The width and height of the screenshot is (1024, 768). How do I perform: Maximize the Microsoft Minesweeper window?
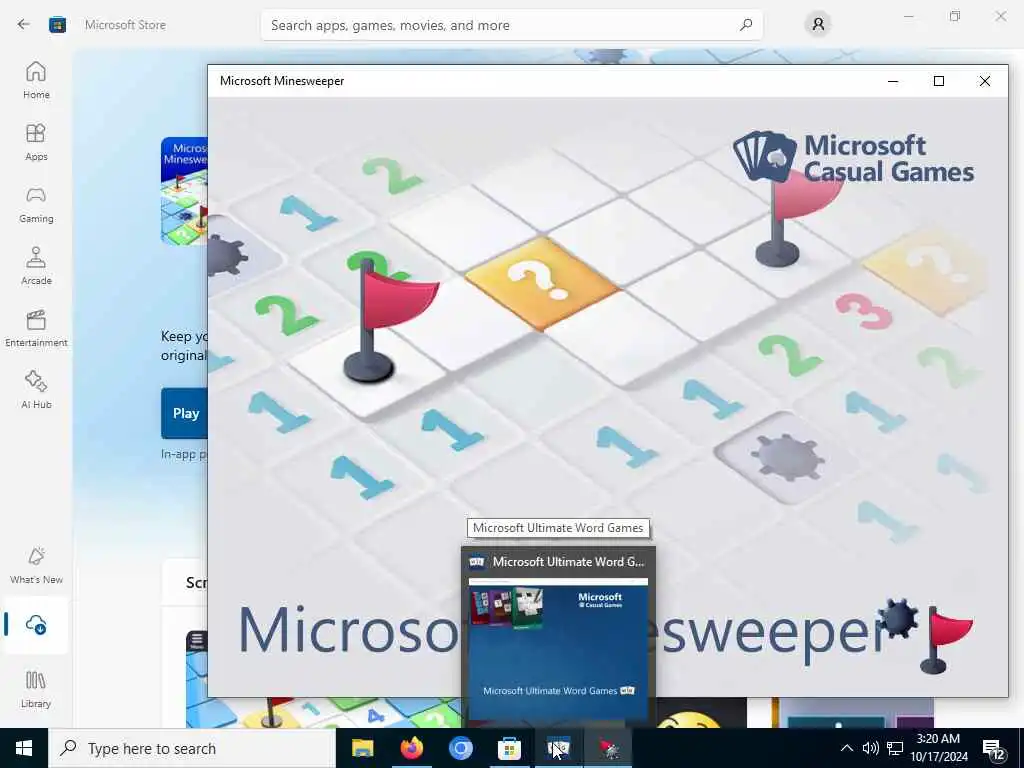coord(938,81)
